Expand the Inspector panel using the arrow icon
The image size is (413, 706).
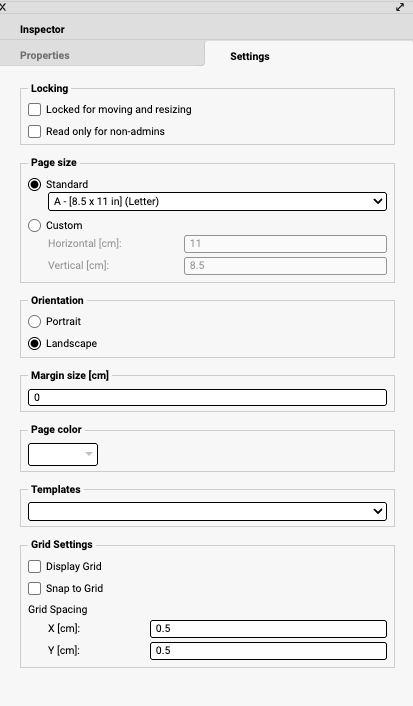click(x=400, y=7)
